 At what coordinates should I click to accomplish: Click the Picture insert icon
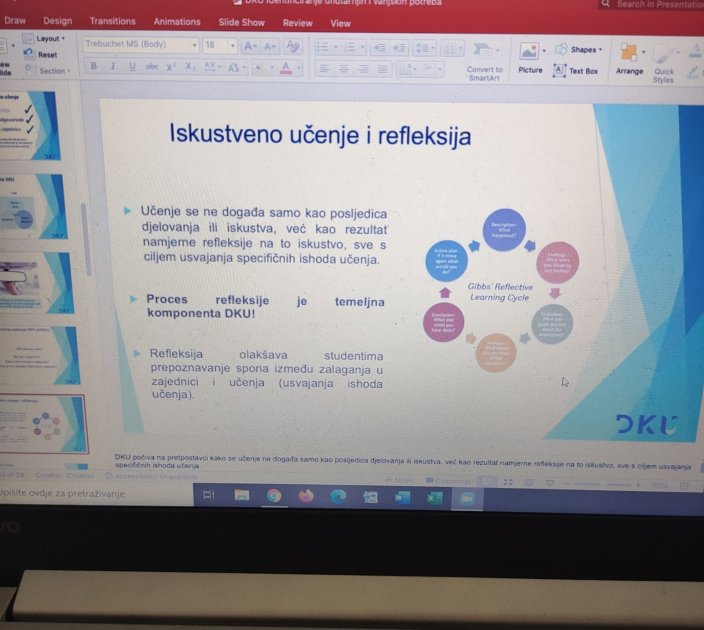pyautogui.click(x=530, y=58)
